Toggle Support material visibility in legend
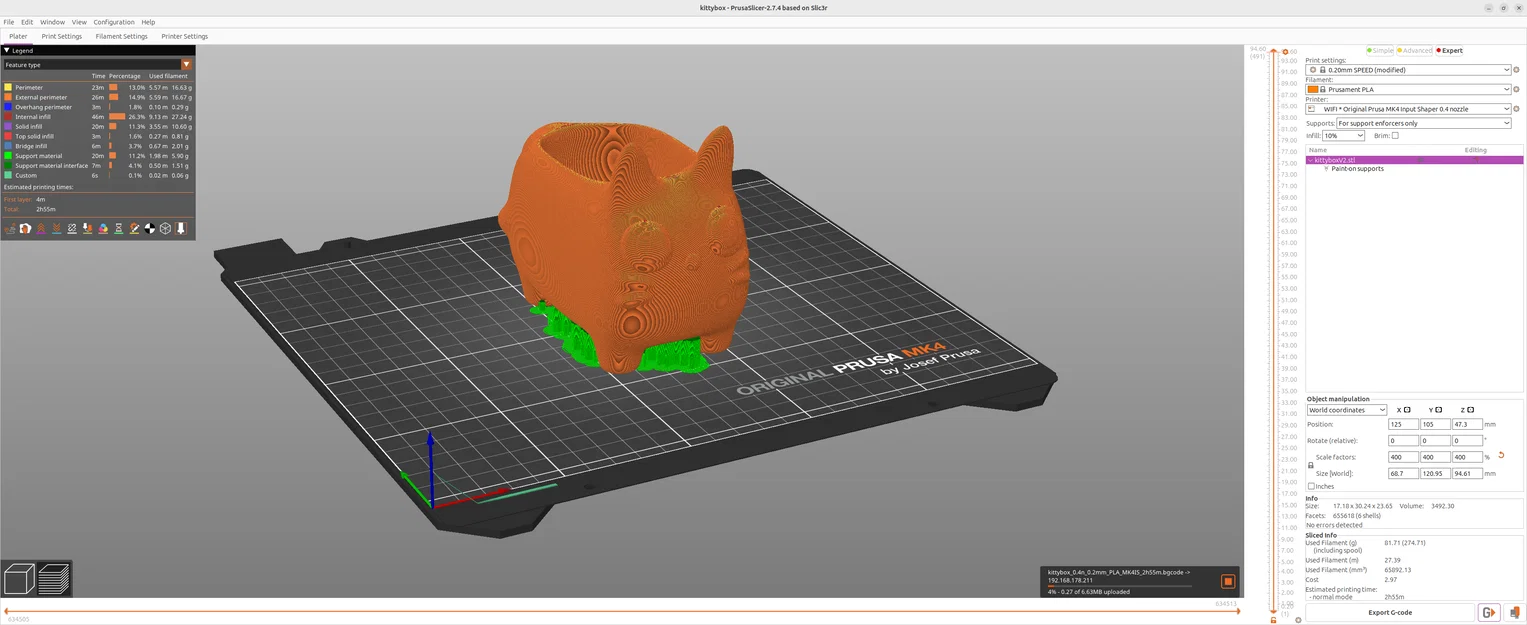 point(97,156)
